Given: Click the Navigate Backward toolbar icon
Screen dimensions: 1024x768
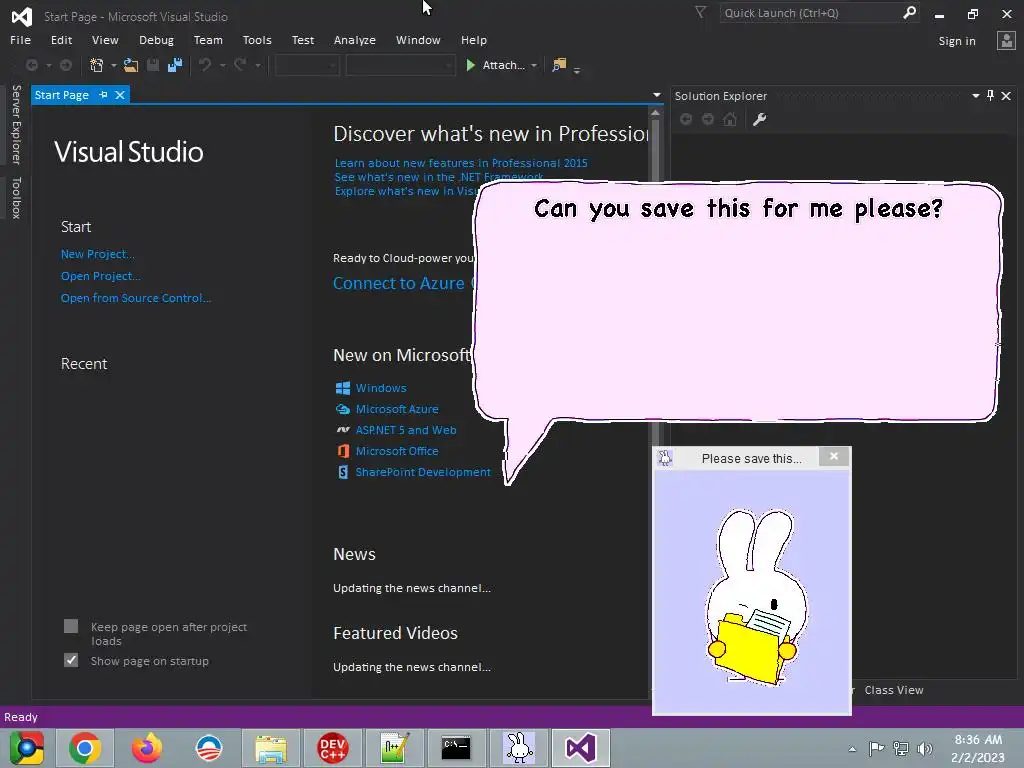Looking at the screenshot, I should (31, 65).
